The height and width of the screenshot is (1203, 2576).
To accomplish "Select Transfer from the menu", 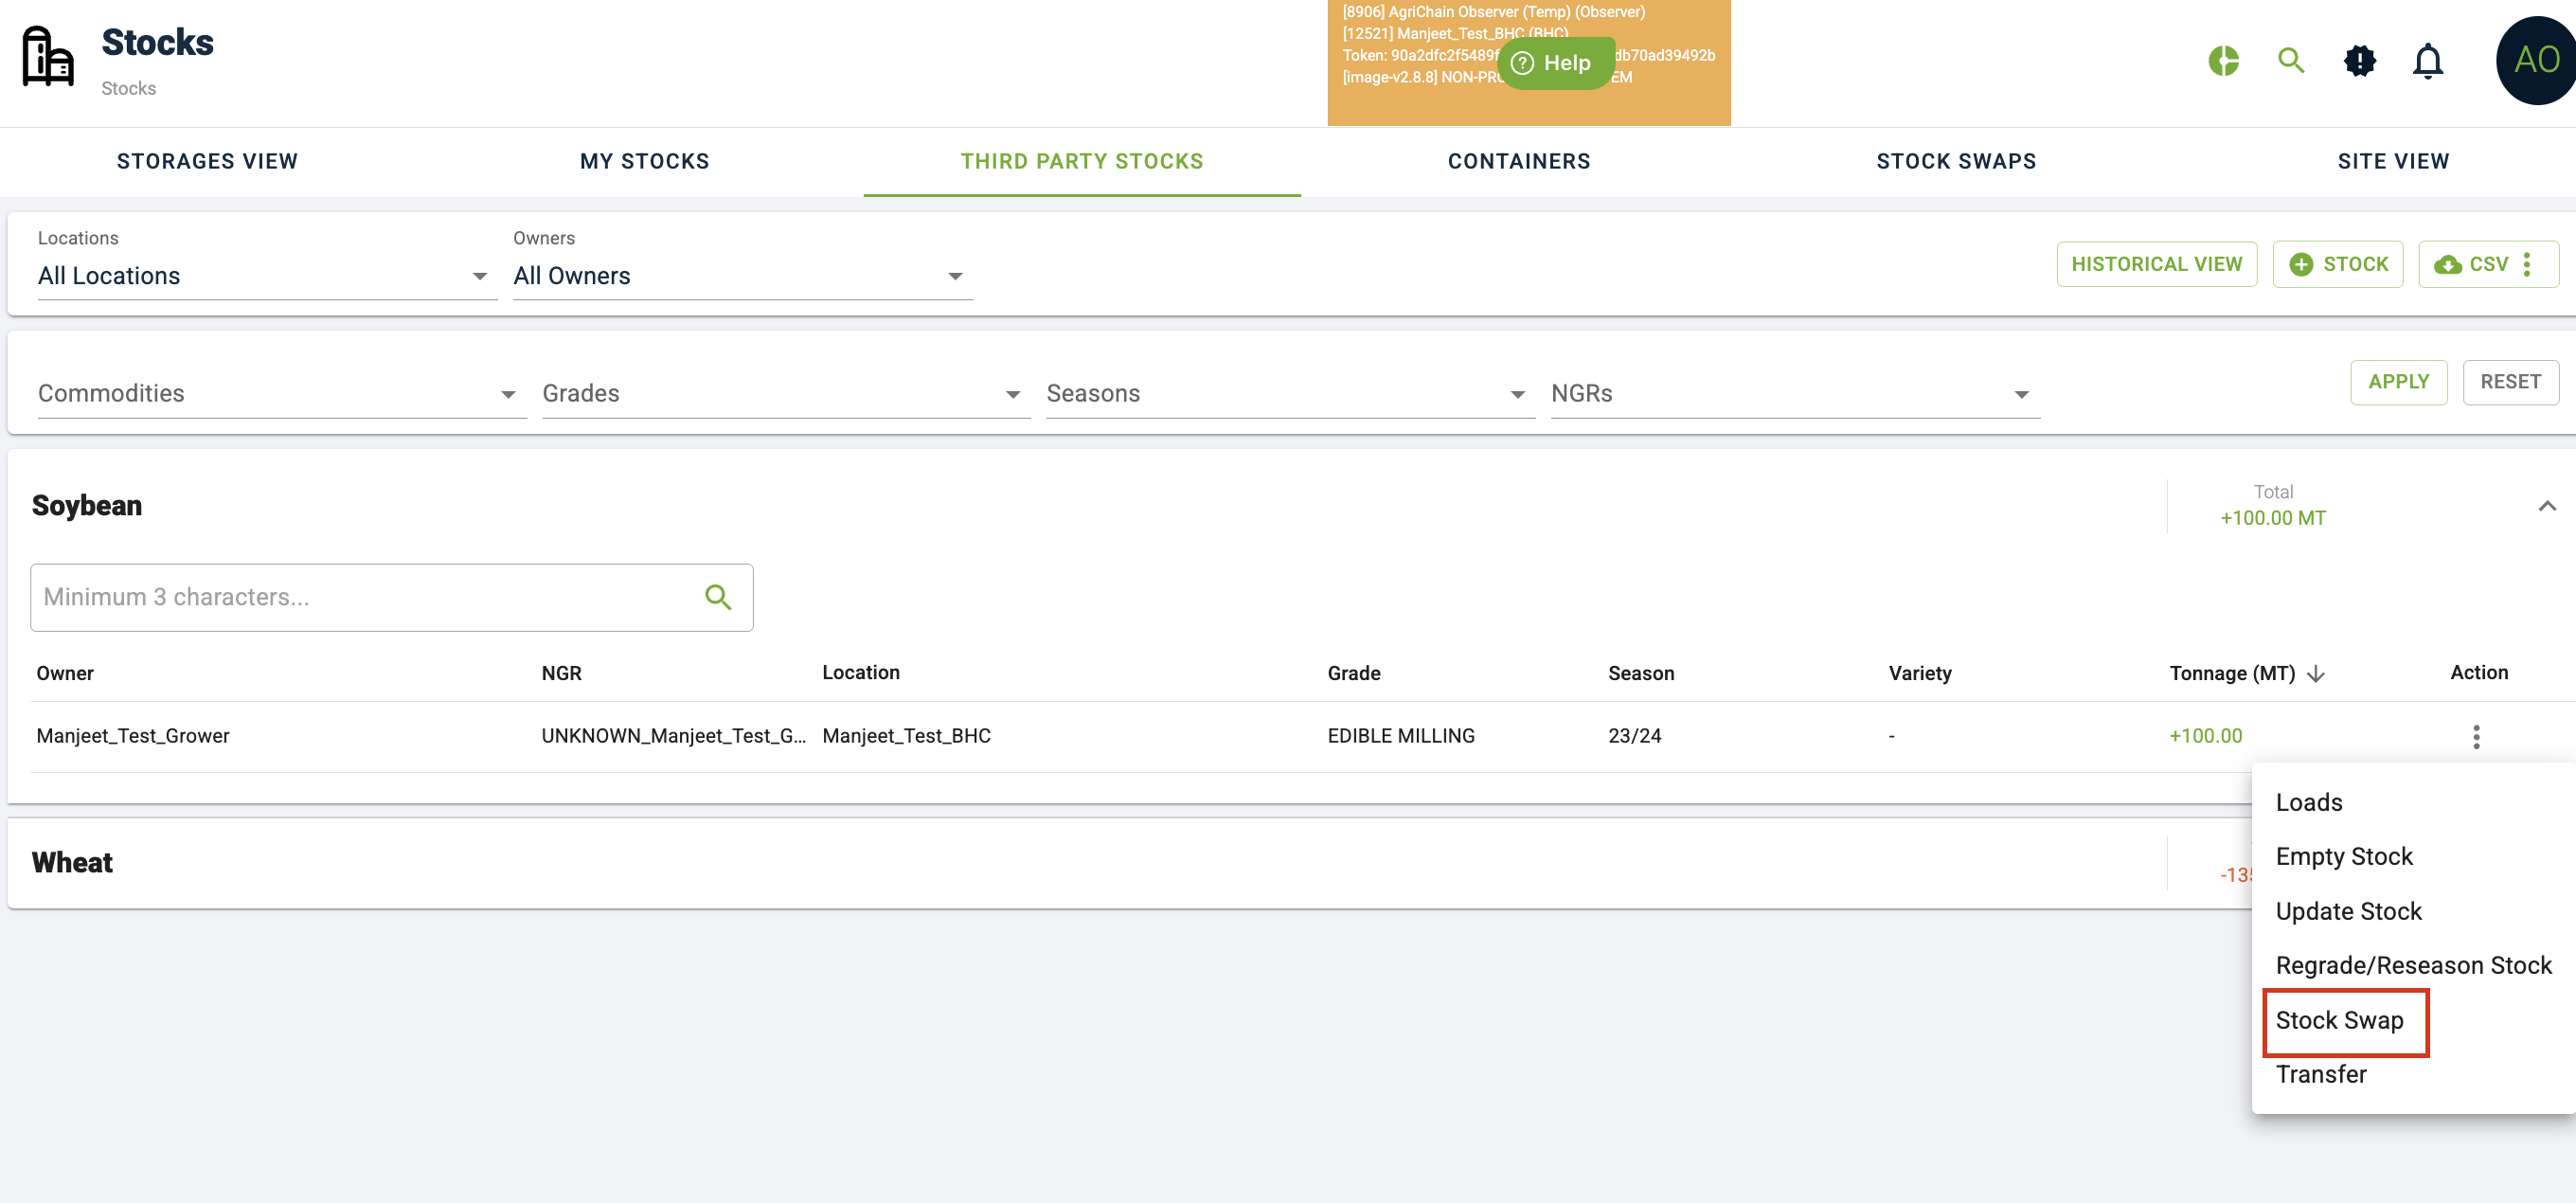I will (x=2413, y=1074).
